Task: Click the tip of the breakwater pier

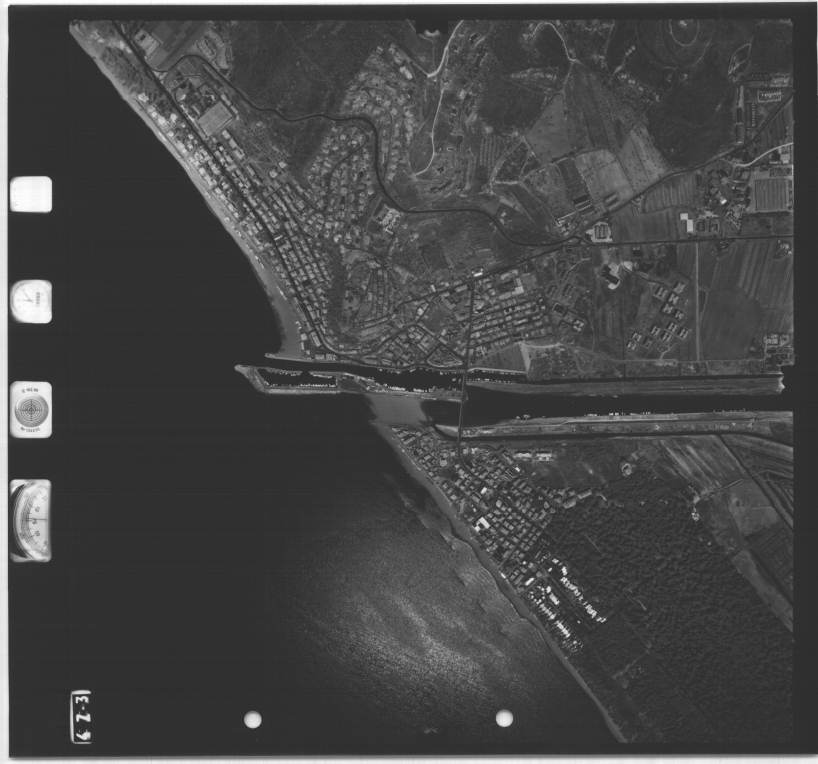Action: coord(241,371)
